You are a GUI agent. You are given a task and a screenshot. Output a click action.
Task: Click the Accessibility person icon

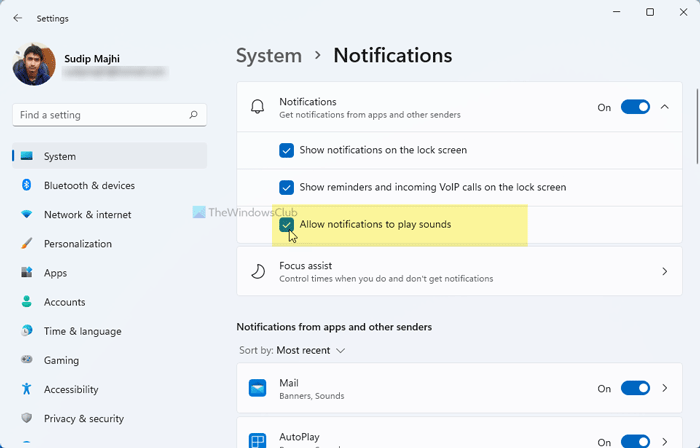pyautogui.click(x=26, y=389)
